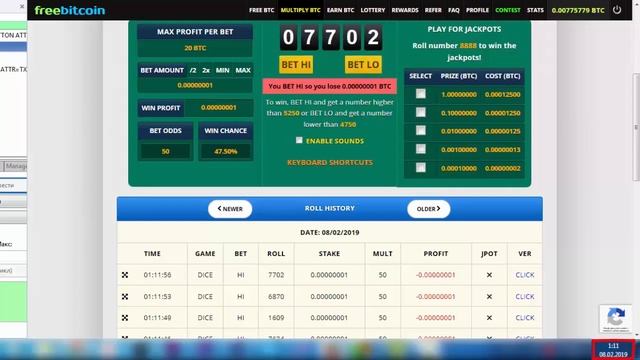Verify the 01:11:53 roll via CLICK link
Image resolution: width=640 pixels, height=360 pixels.
[525, 297]
